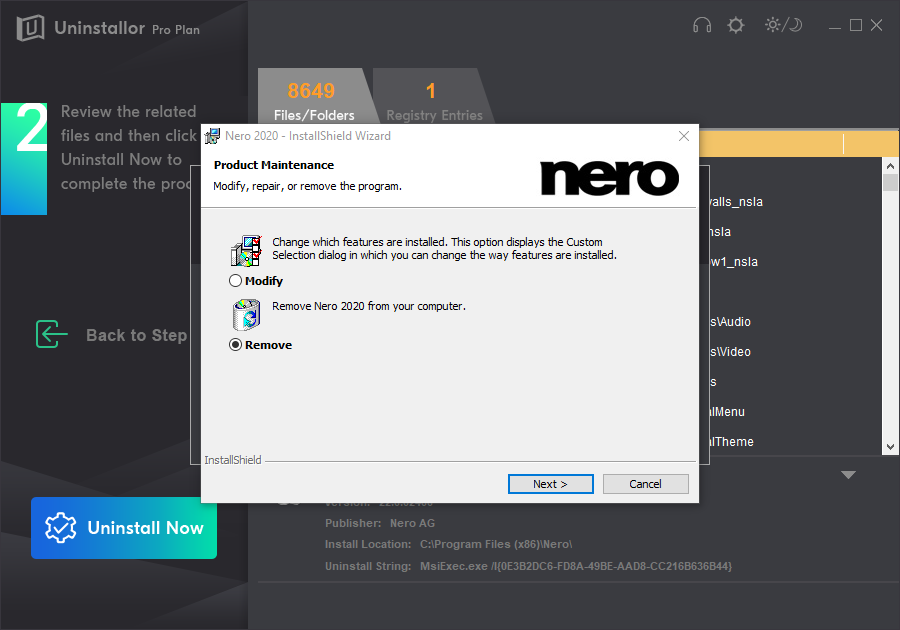Click the file list scroll up arrow
900x630 pixels.
pyautogui.click(x=890, y=166)
